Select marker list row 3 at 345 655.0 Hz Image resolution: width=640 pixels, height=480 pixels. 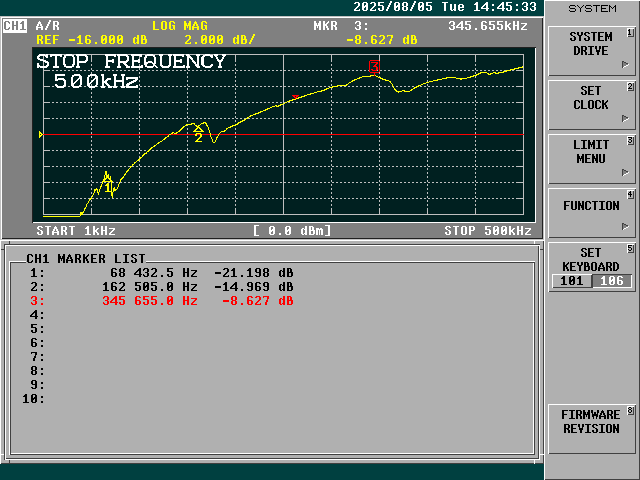pos(160,300)
